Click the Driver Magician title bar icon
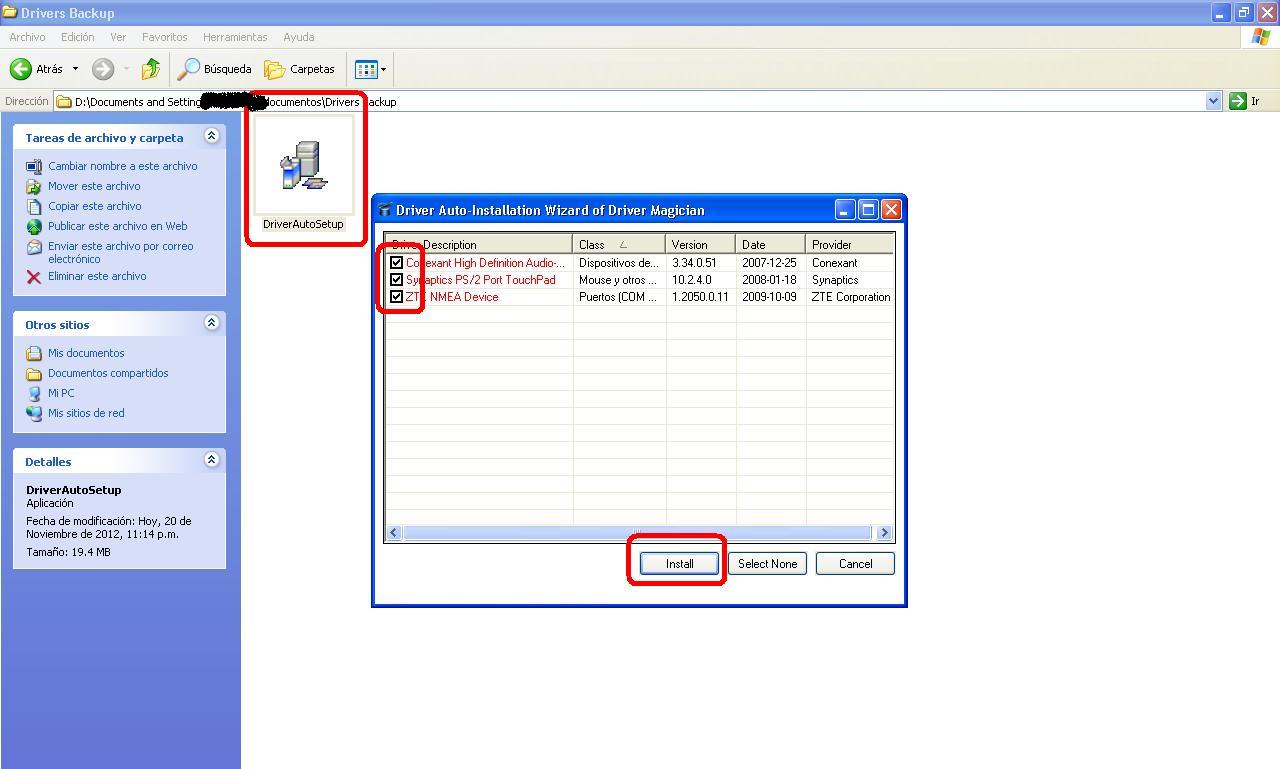 pyautogui.click(x=384, y=210)
